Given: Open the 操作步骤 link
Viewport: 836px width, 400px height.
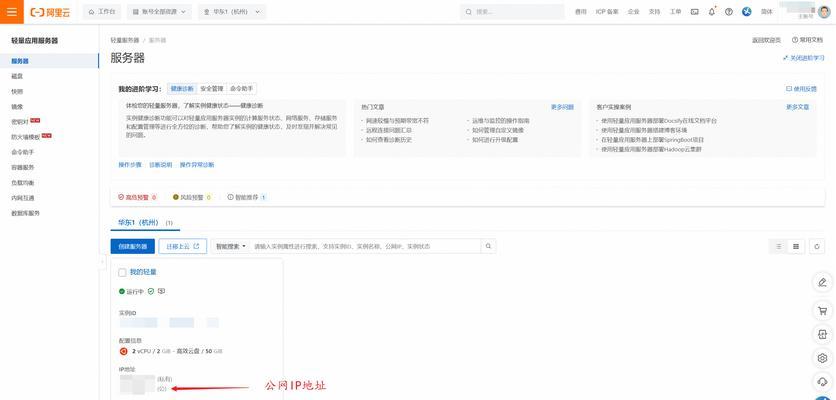Looking at the screenshot, I should (x=130, y=165).
